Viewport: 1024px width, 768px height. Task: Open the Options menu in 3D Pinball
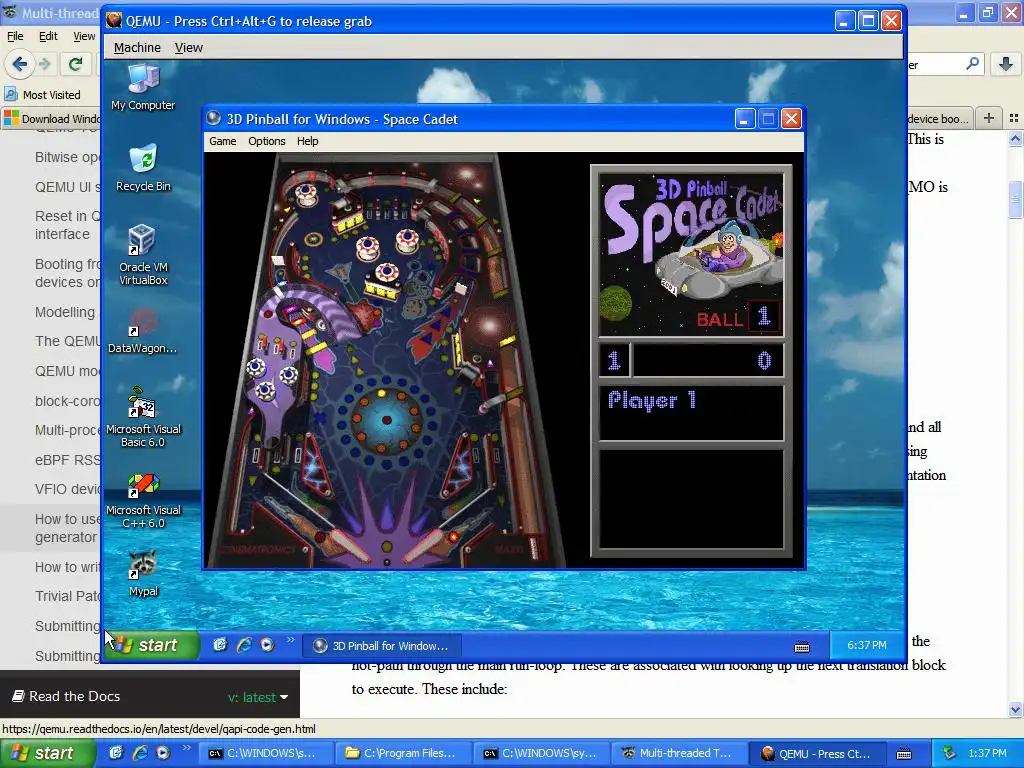click(266, 141)
